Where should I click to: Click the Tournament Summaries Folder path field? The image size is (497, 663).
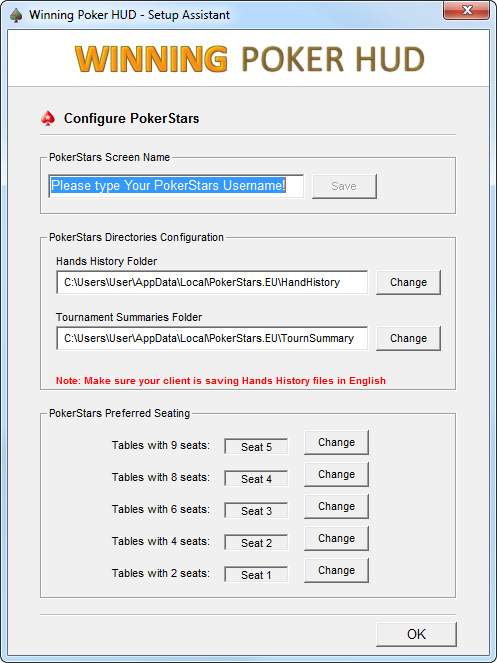(212, 338)
